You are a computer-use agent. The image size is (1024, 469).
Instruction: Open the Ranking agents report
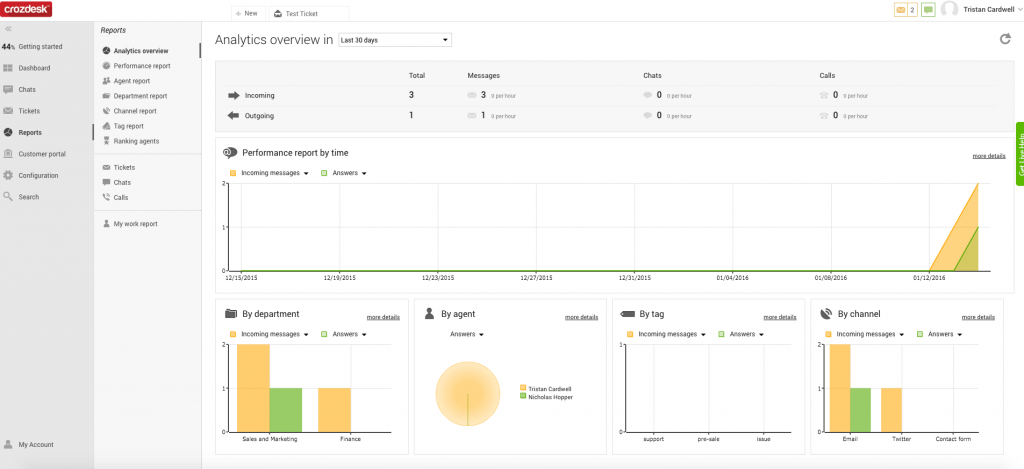point(136,141)
